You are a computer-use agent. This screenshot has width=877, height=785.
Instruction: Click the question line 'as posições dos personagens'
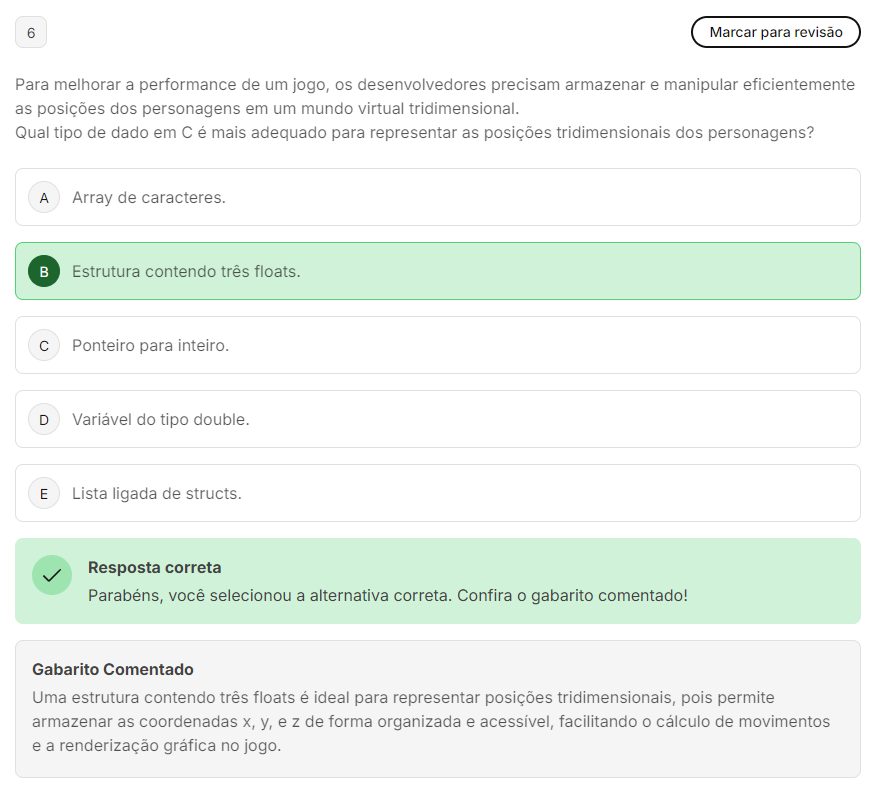[267, 109]
